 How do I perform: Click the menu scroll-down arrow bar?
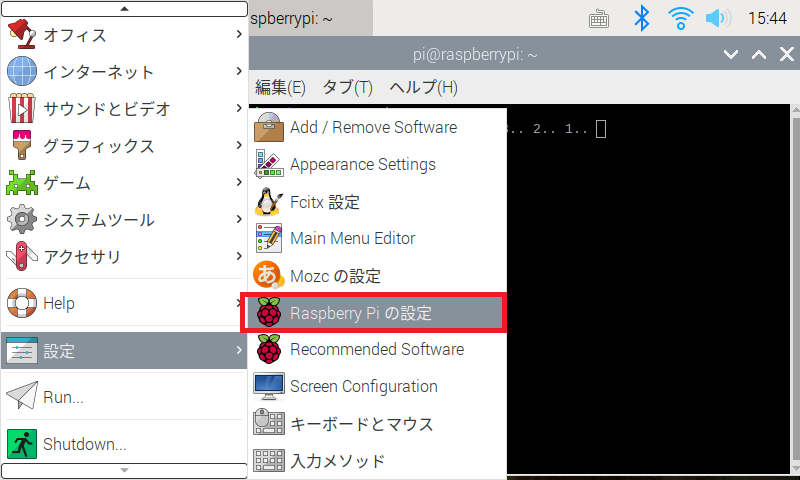tap(124, 470)
